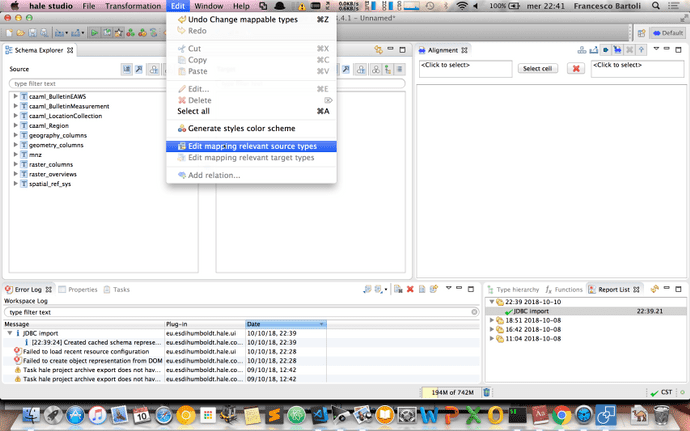The height and width of the screenshot is (431, 690).
Task: Click the garbage collector trash icon
Action: click(x=487, y=393)
